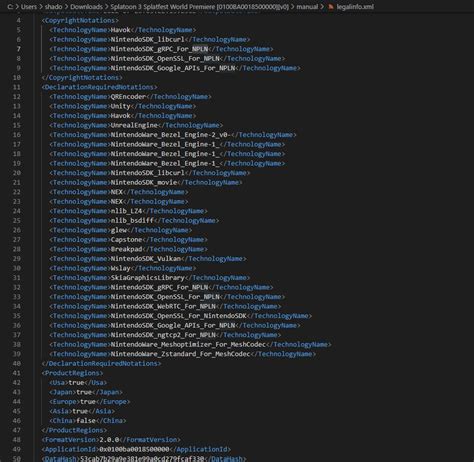Click NEX on line 22
The width and height of the screenshot is (474, 462).
(x=116, y=192)
